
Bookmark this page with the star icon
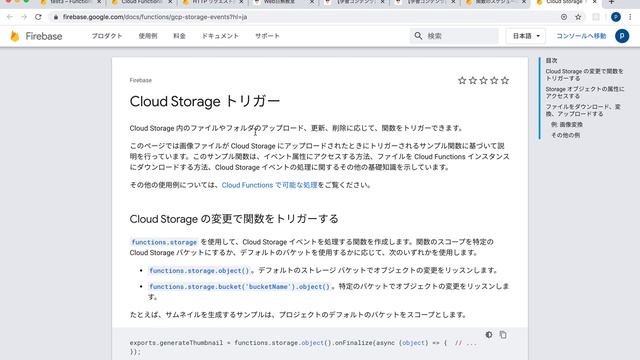578,17
